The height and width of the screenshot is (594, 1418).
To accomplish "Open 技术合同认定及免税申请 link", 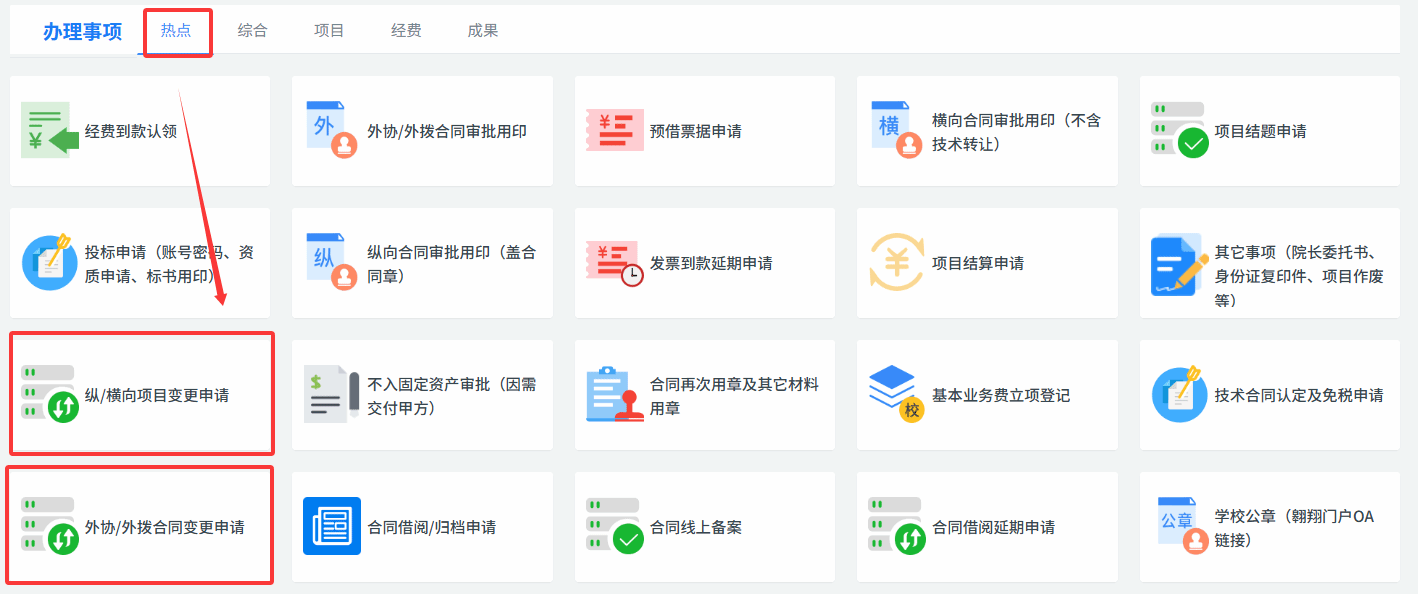I will 1298,395.
